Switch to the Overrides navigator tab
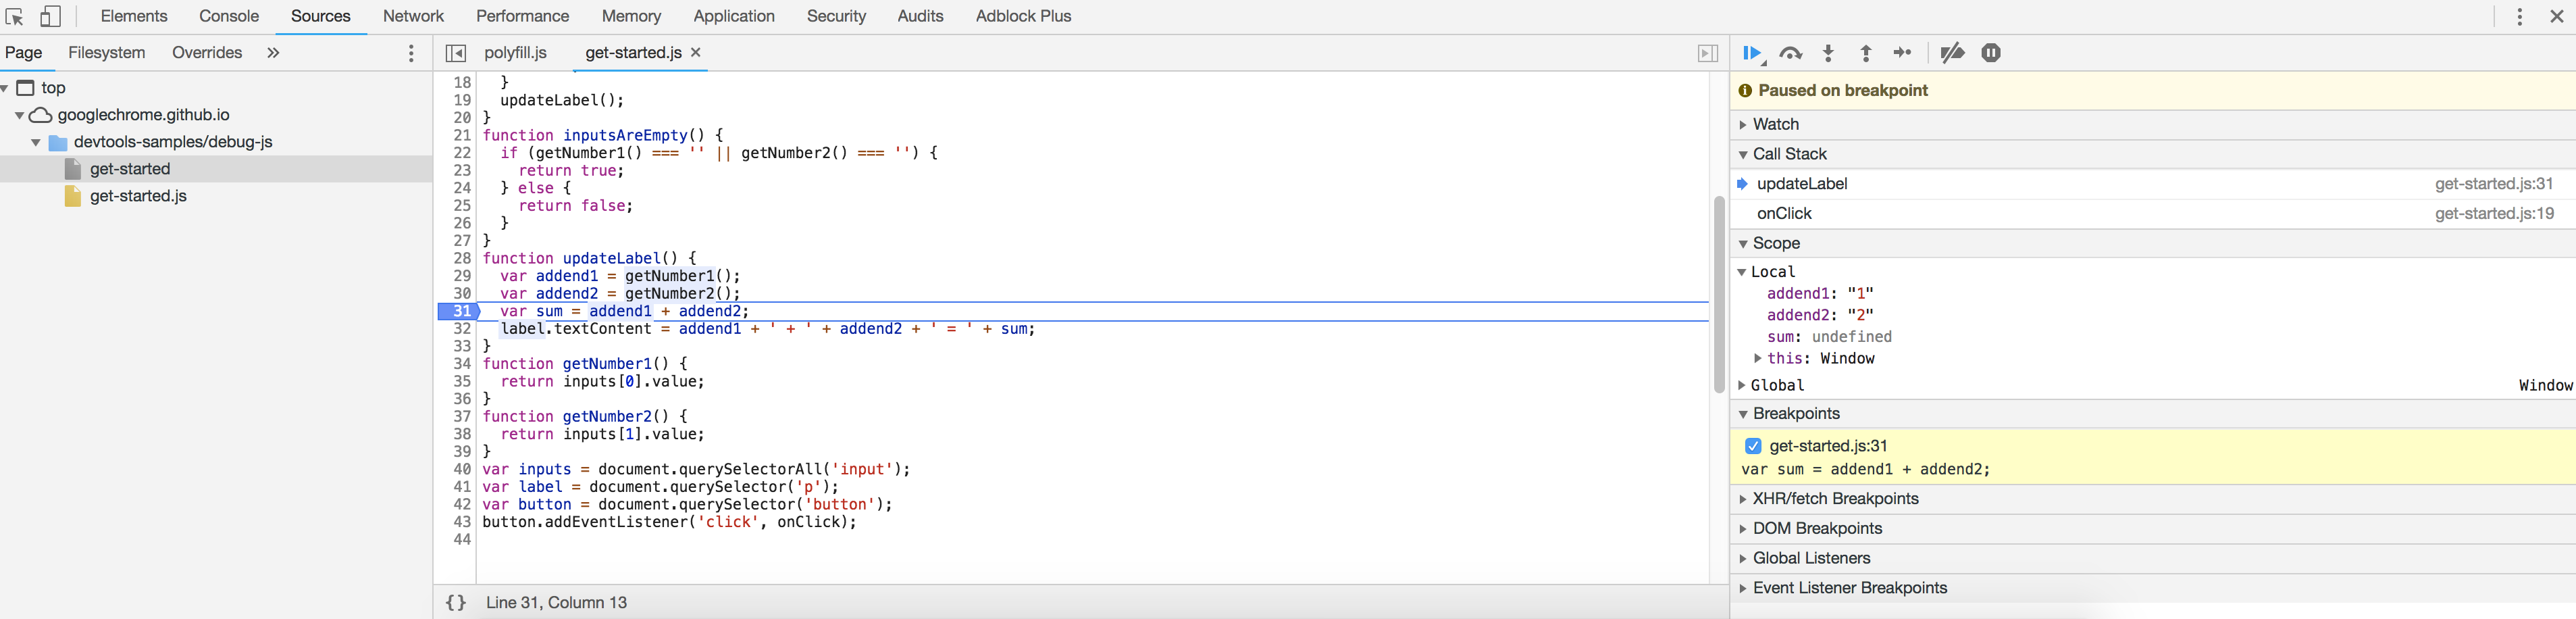Screen dimensions: 2576x619 (x=207, y=52)
